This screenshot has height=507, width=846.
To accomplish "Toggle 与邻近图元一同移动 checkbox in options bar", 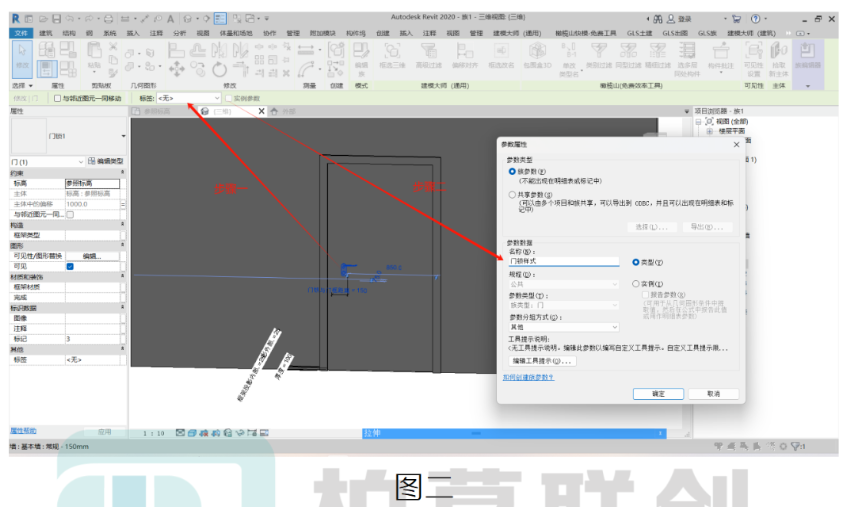I will pos(57,98).
